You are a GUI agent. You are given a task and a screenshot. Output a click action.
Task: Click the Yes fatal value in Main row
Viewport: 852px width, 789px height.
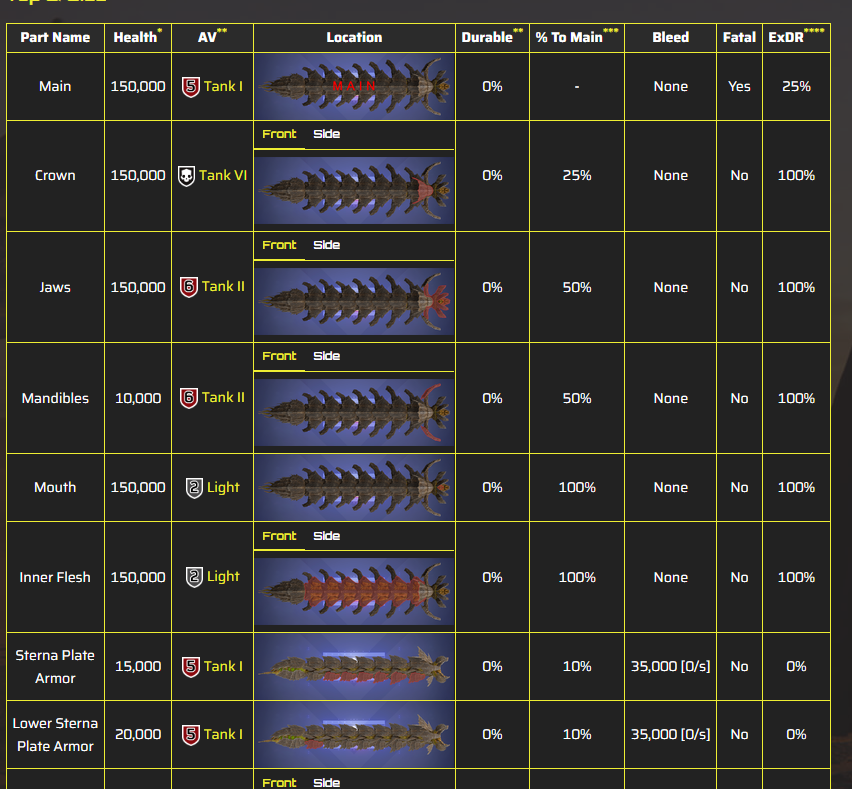(739, 86)
